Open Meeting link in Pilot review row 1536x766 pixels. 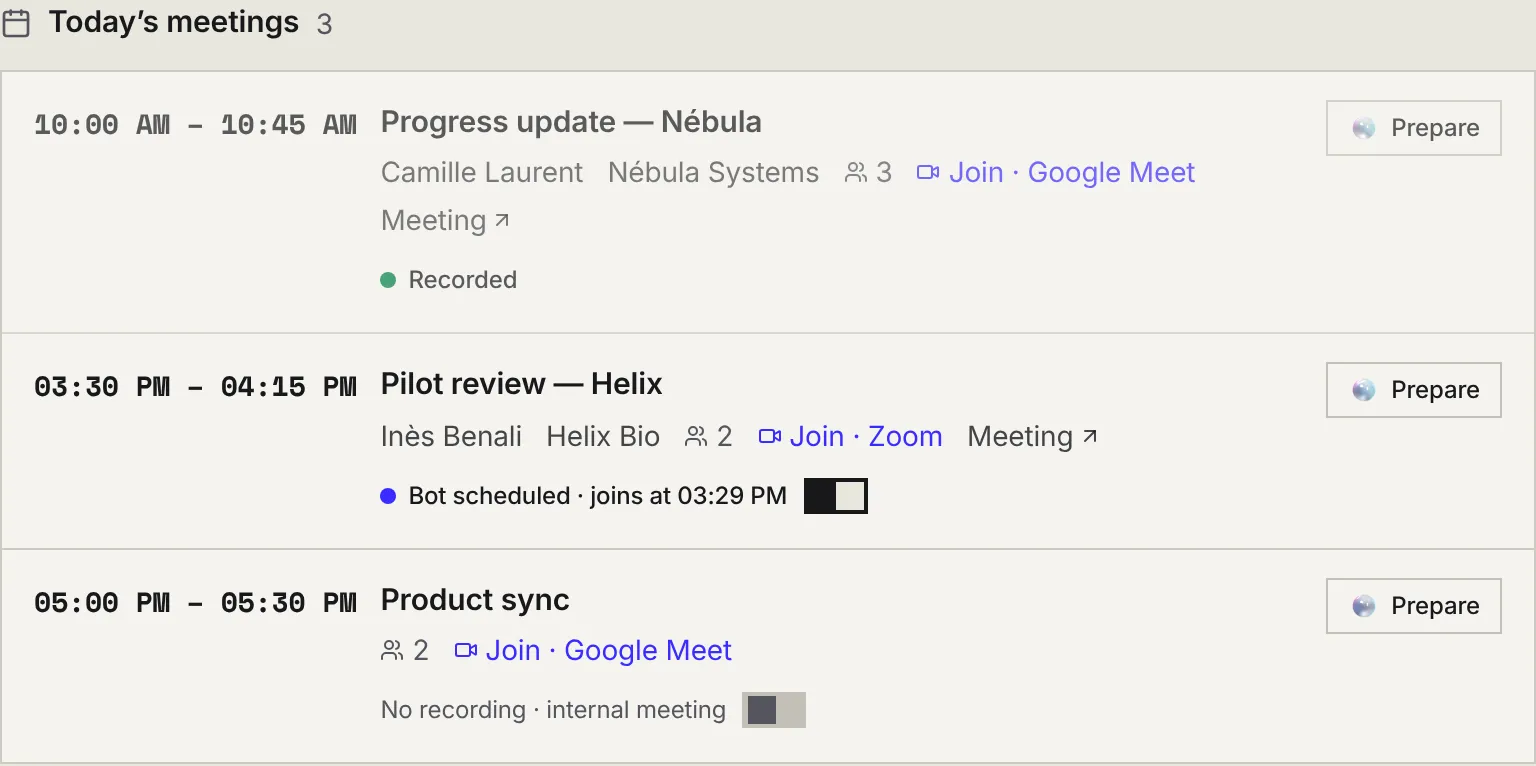pyautogui.click(x=1033, y=437)
